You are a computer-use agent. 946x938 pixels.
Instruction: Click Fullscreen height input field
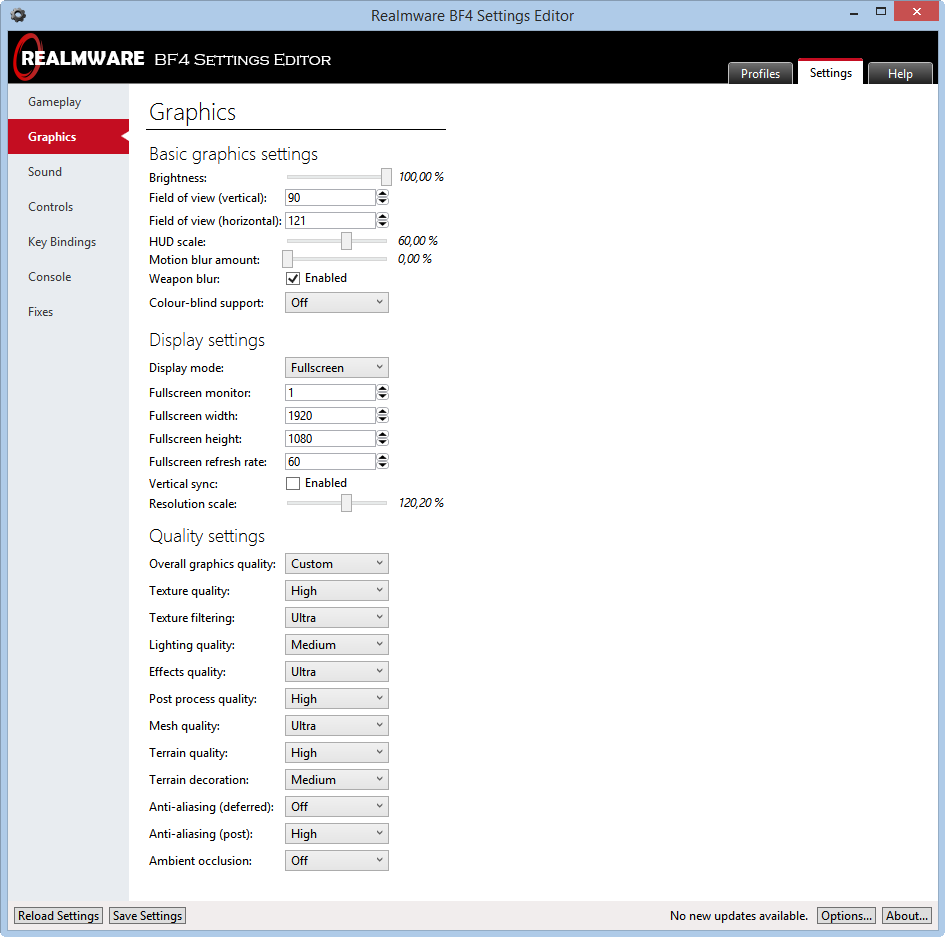tap(331, 439)
